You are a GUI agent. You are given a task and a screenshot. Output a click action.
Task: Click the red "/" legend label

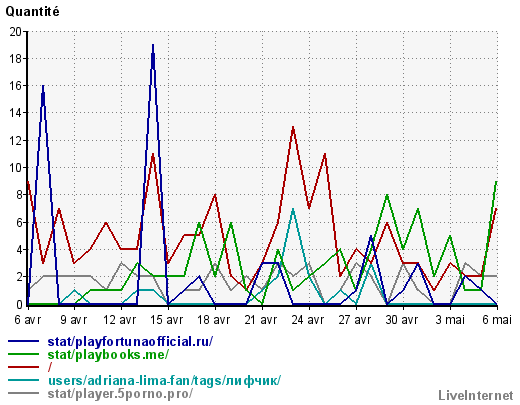50,367
